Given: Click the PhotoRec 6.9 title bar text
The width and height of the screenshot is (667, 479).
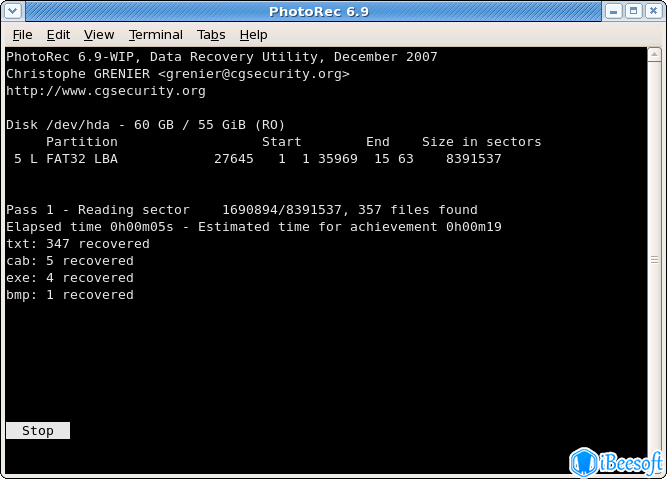Looking at the screenshot, I should pos(319,11).
